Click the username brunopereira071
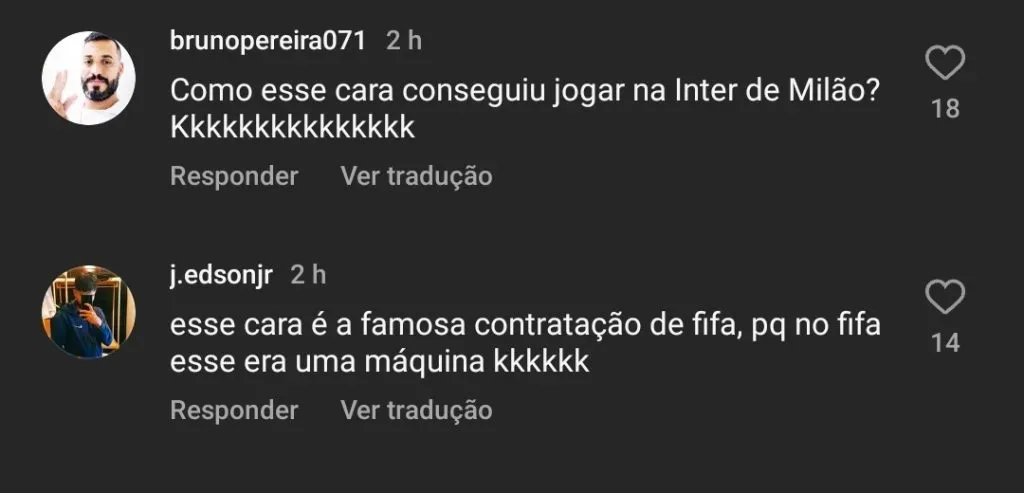Viewport: 1024px width, 493px height. click(x=268, y=41)
